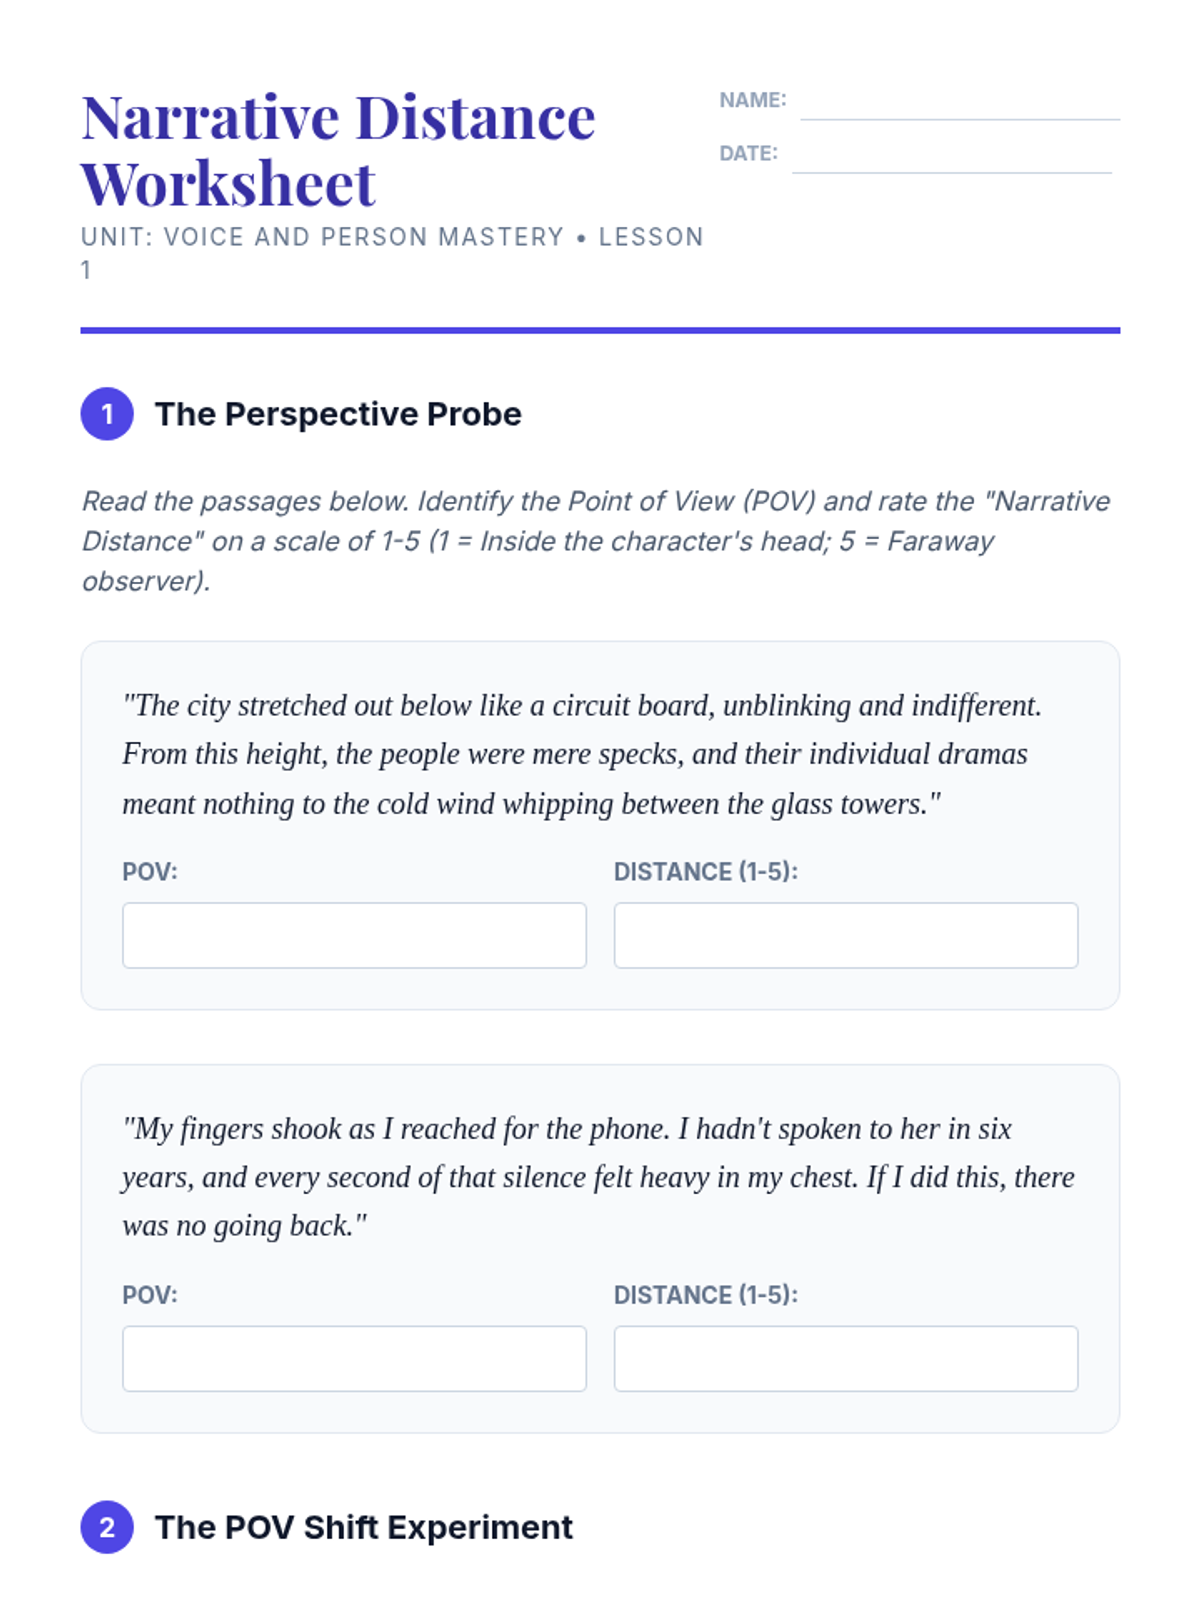Click the NAME label

coord(752,100)
